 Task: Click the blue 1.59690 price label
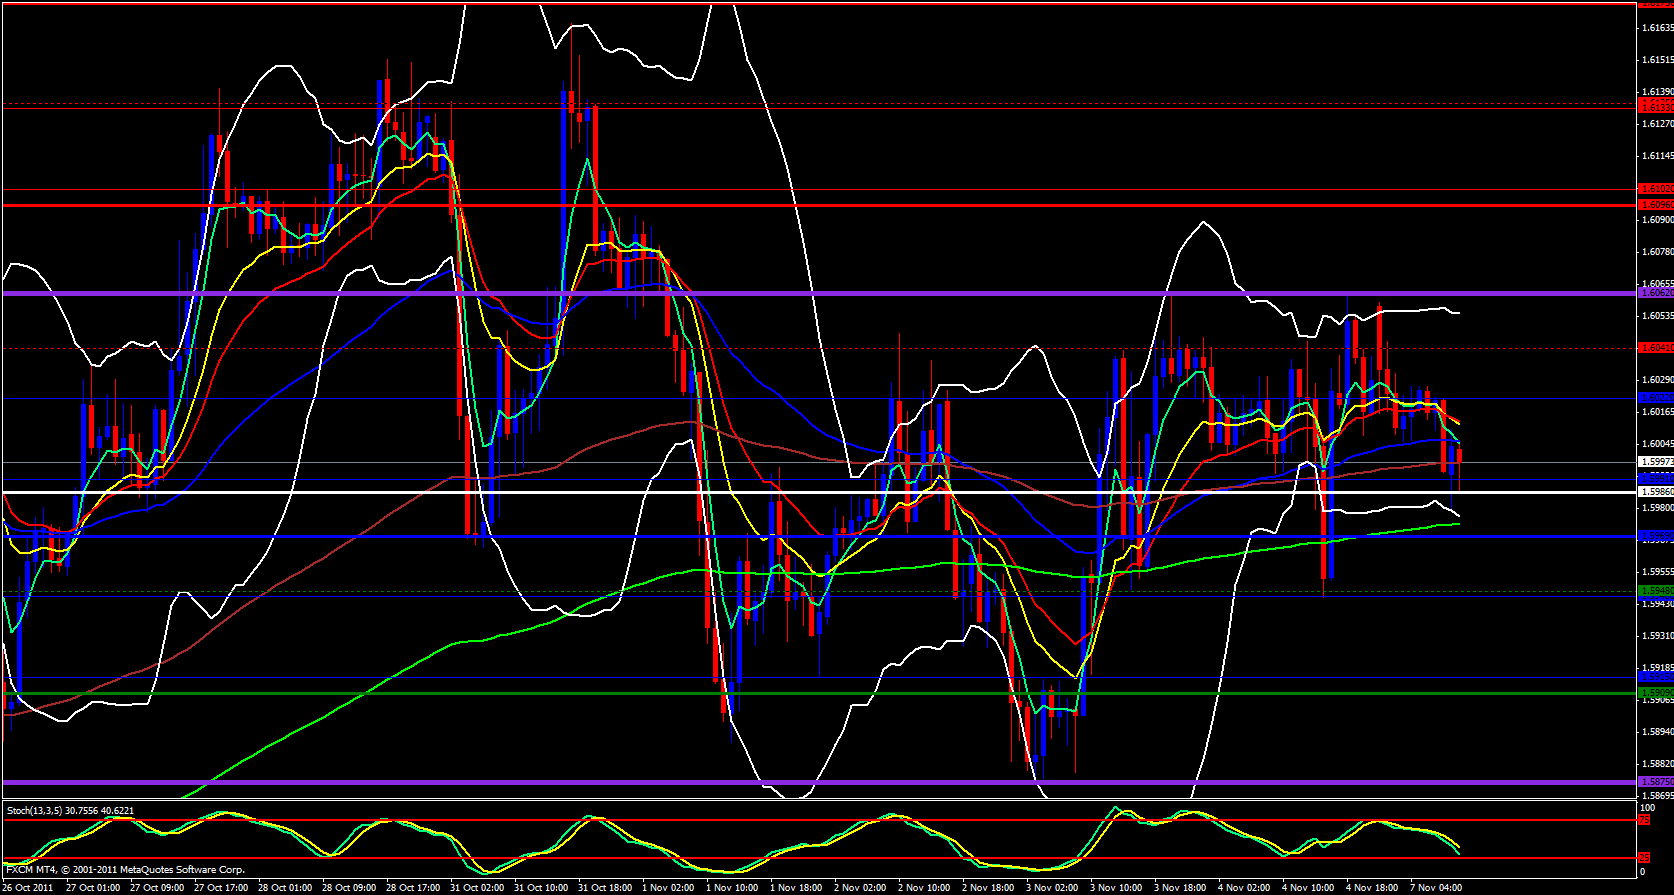[1655, 536]
